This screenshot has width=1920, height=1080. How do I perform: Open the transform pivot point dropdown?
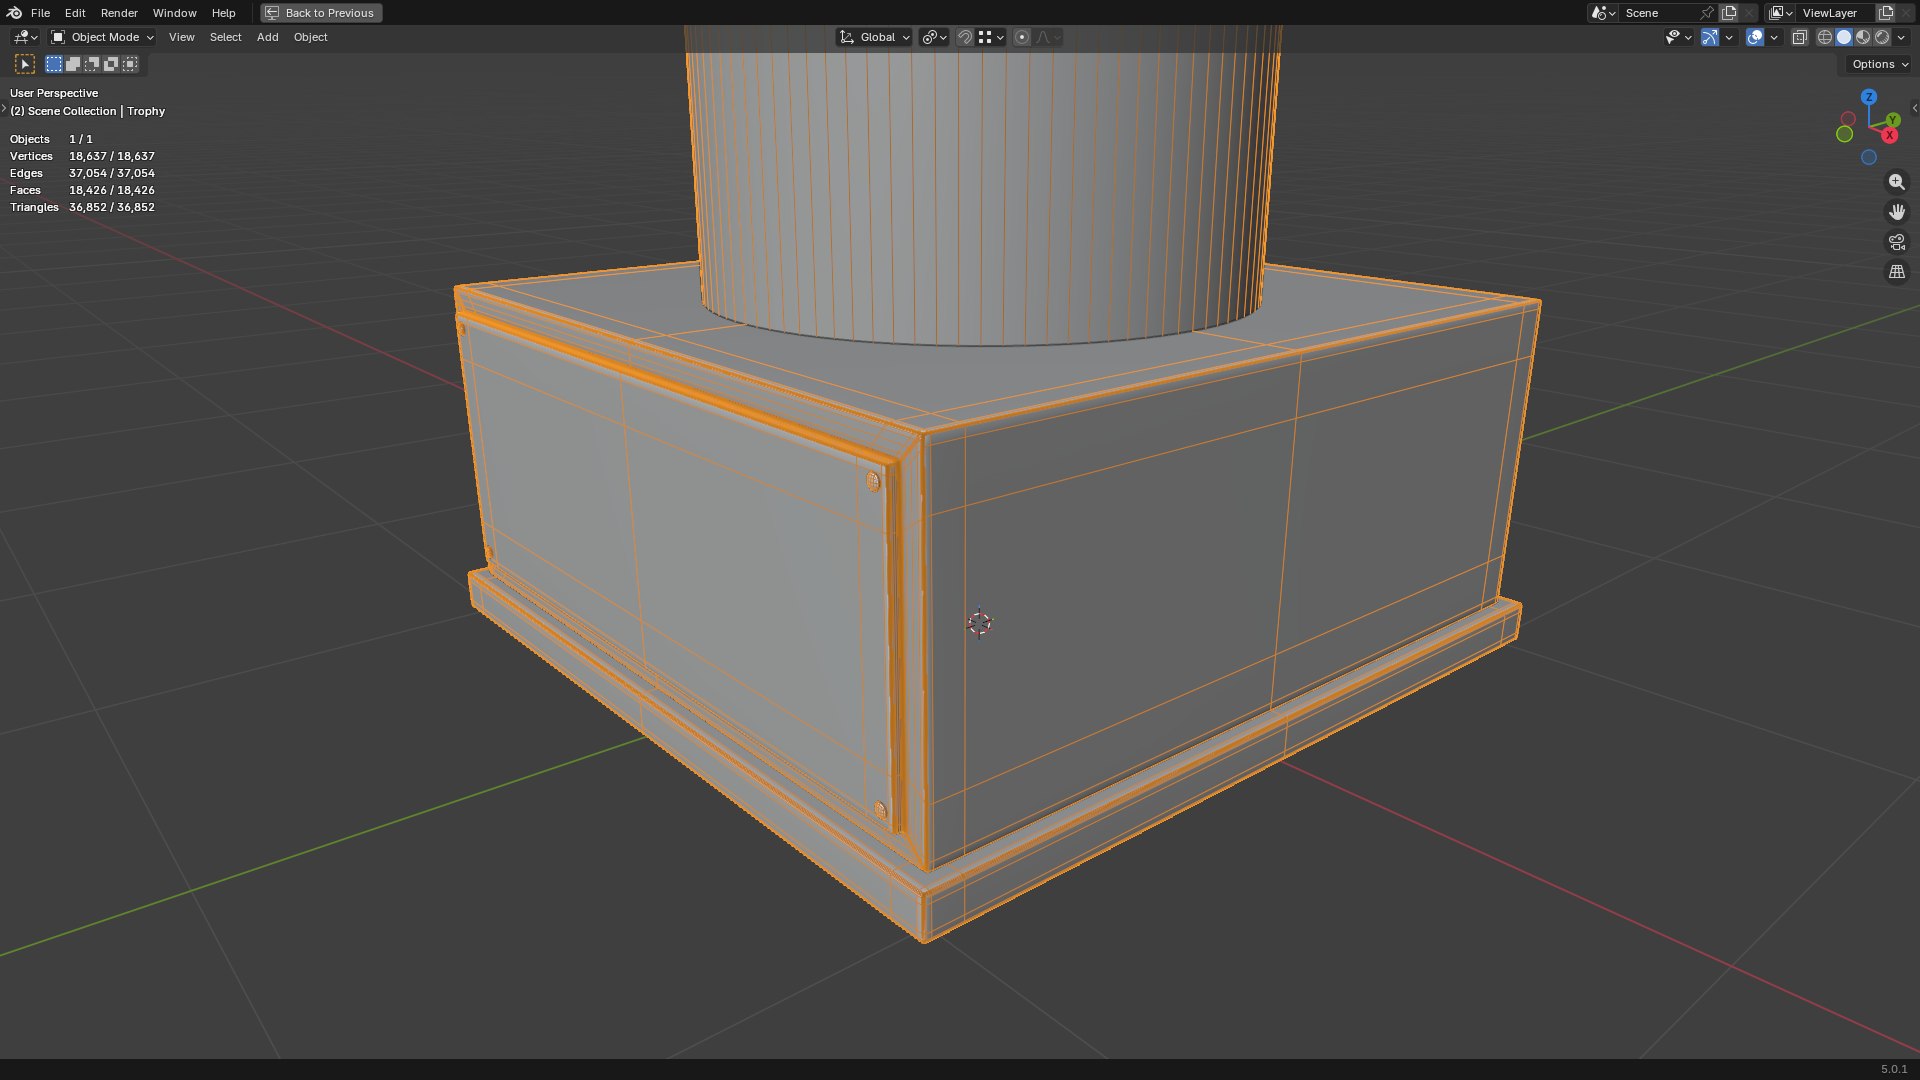point(934,37)
